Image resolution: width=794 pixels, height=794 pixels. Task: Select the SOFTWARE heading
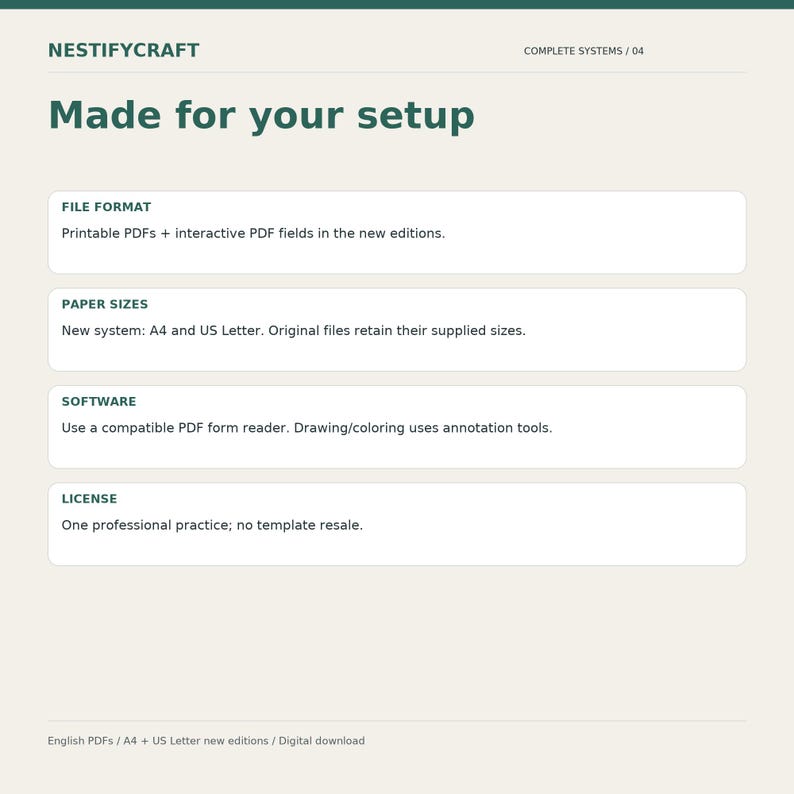[99, 402]
